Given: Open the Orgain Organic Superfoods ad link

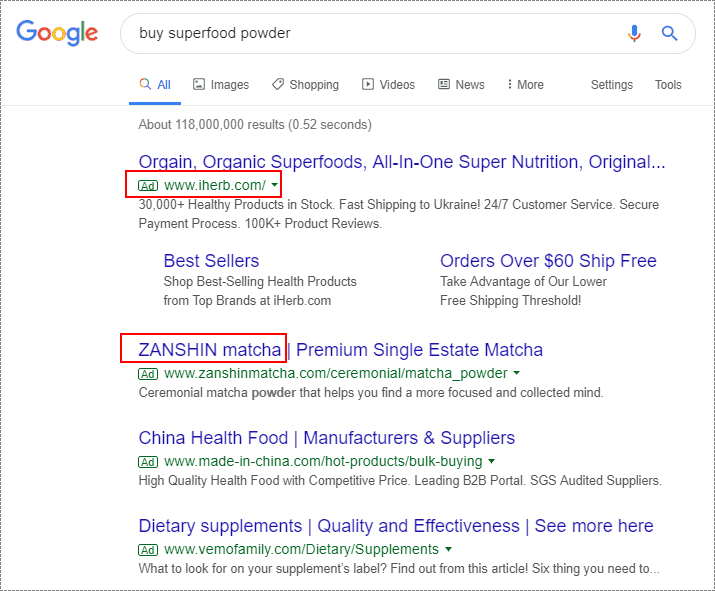Looking at the screenshot, I should [402, 162].
